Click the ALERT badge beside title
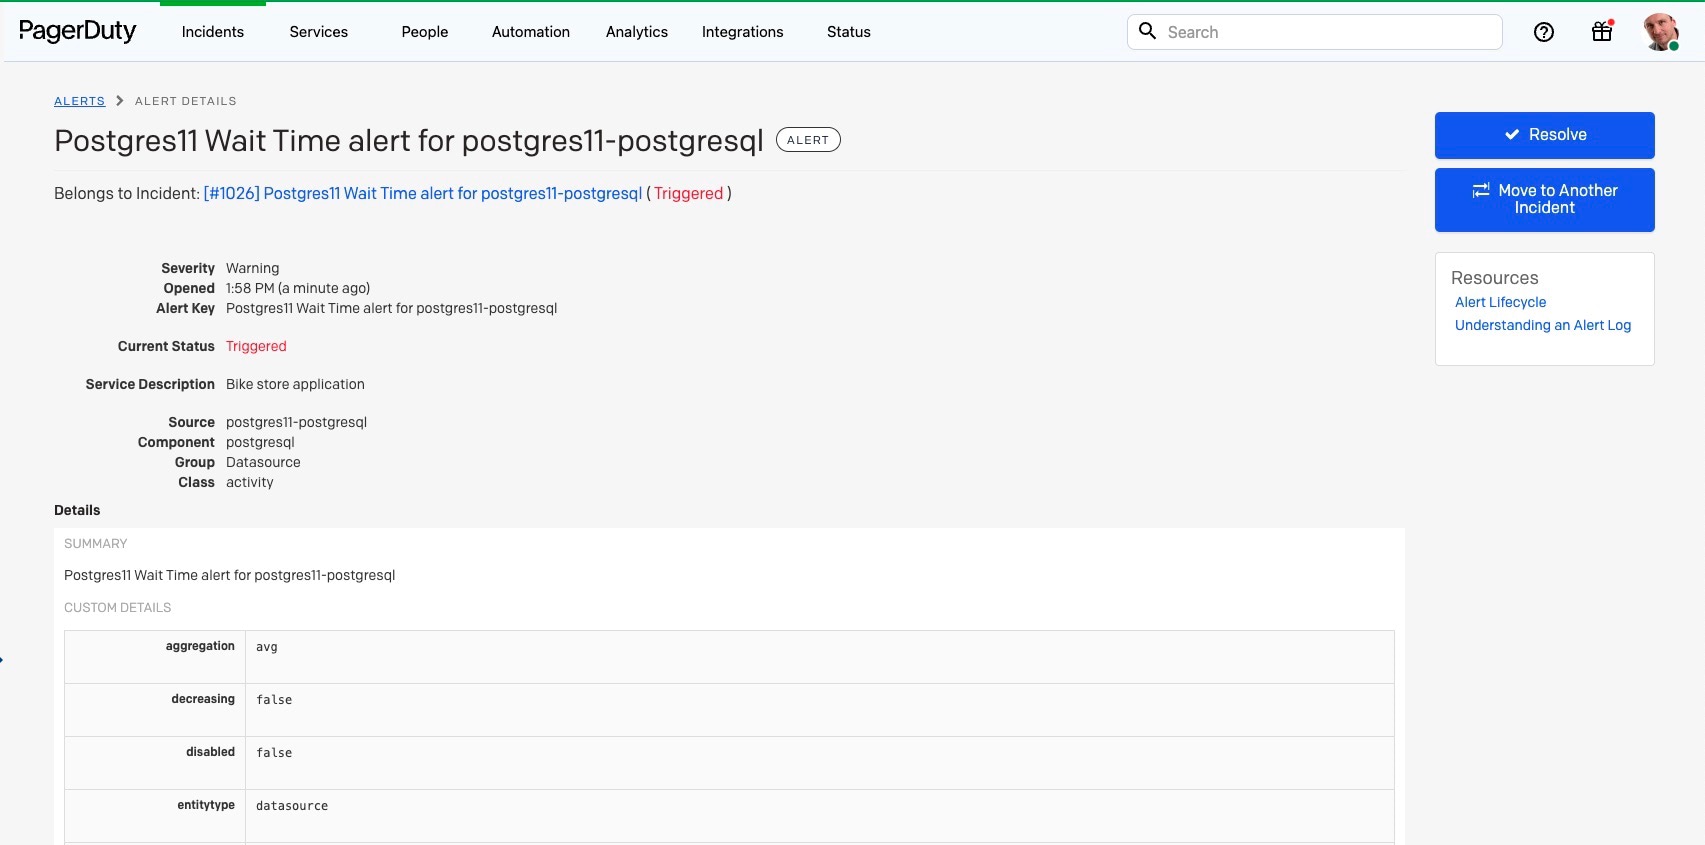Image resolution: width=1705 pixels, height=845 pixels. point(808,140)
